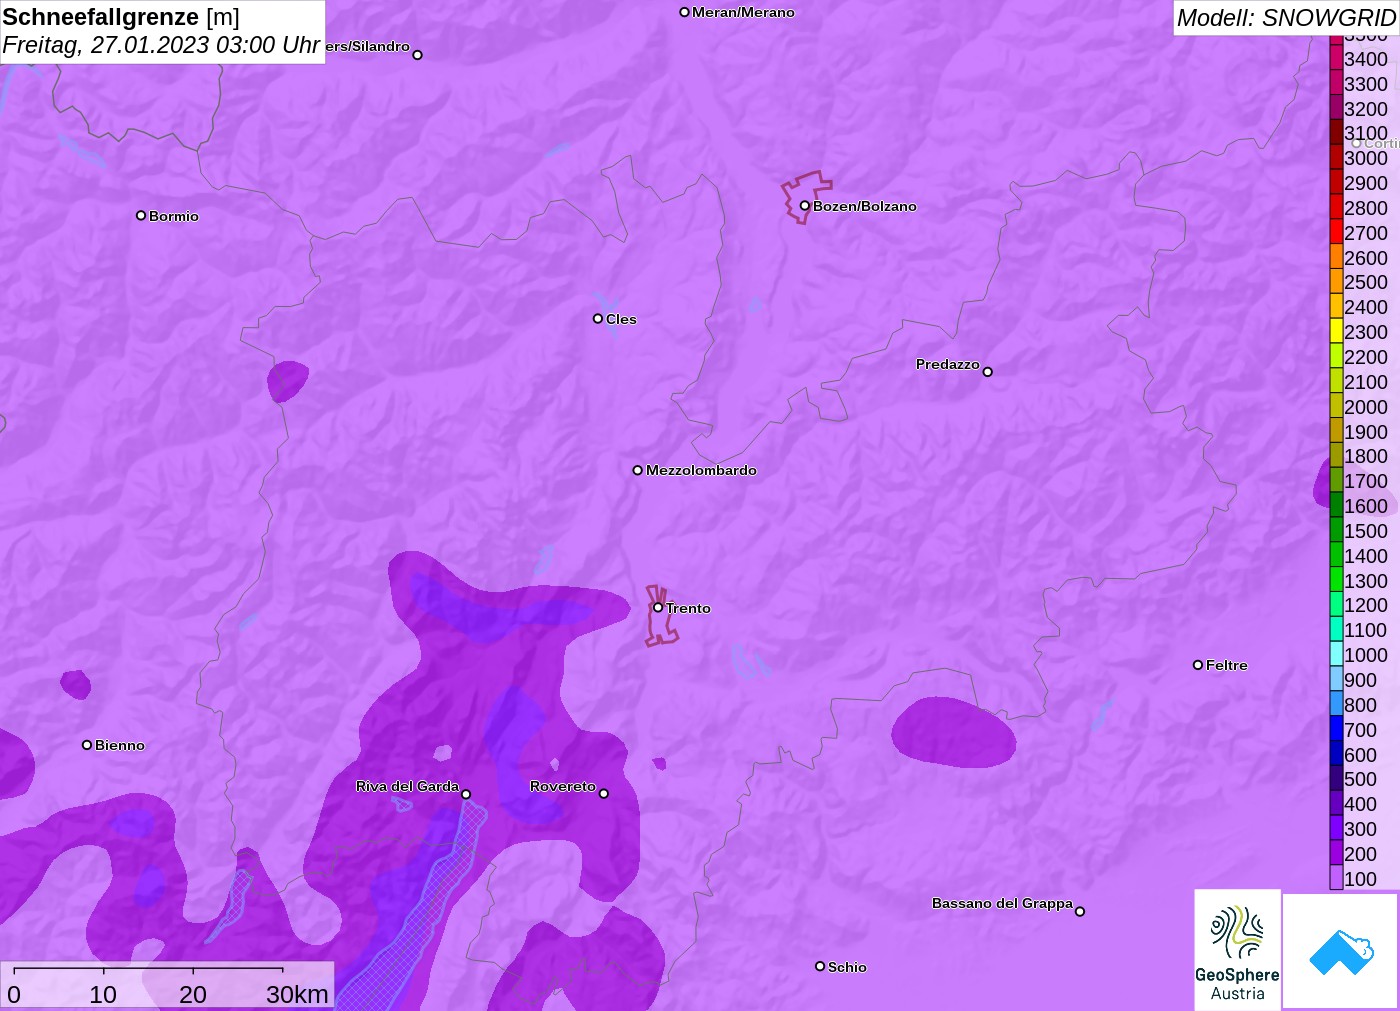Click the Mezzolombardo town marker
Image resolution: width=1400 pixels, height=1011 pixels.
637,470
